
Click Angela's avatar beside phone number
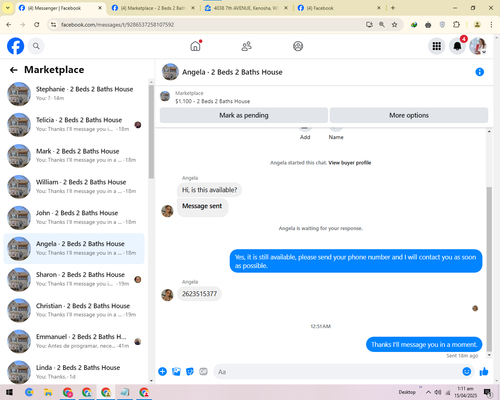point(167,295)
